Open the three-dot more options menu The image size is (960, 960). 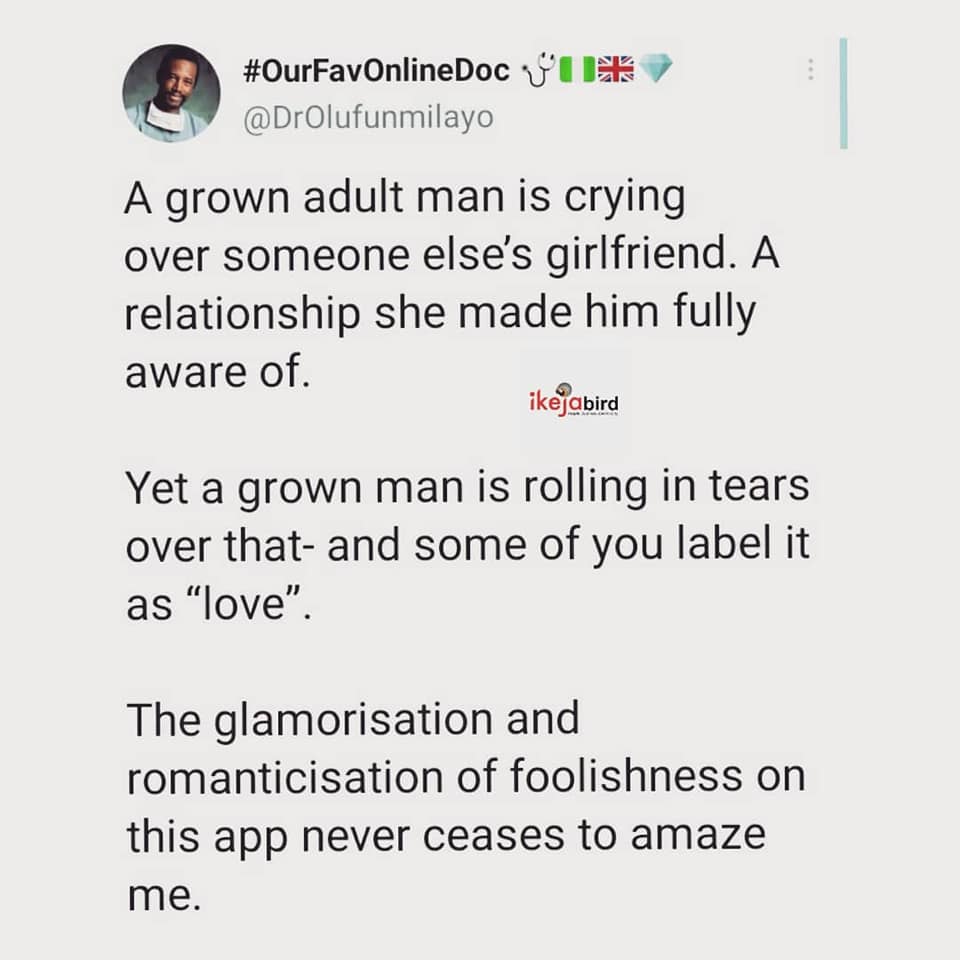click(810, 69)
